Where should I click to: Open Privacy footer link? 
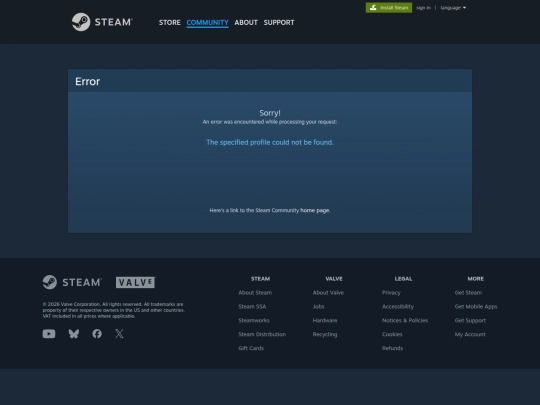[391, 292]
